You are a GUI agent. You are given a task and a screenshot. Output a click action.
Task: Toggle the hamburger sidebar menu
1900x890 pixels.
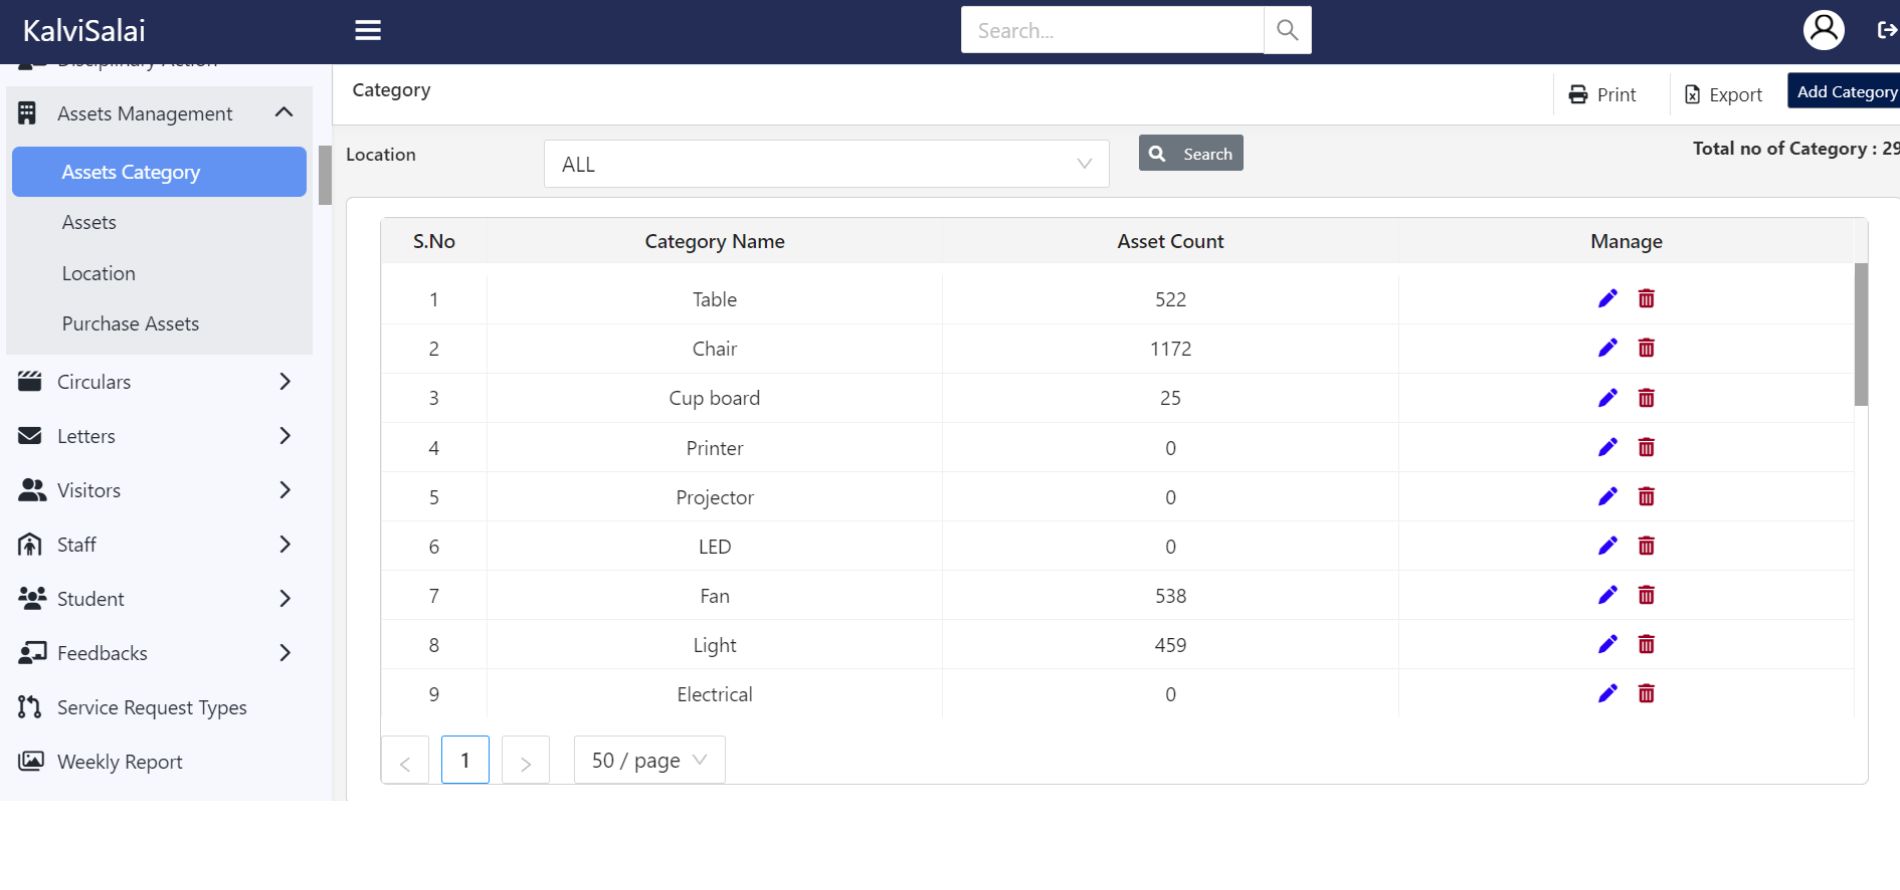pyautogui.click(x=368, y=30)
